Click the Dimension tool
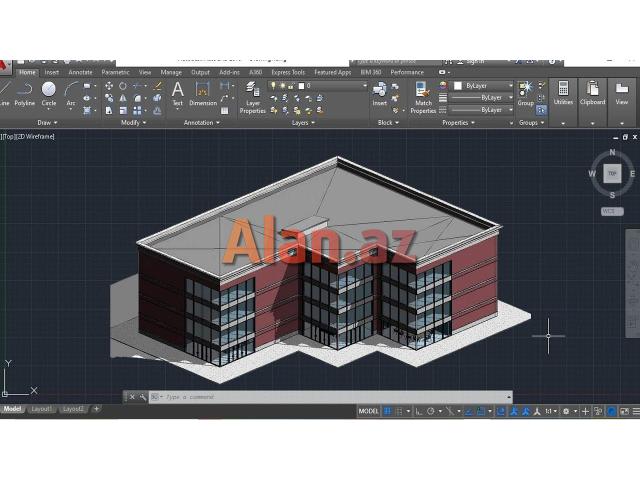Viewport: 640px width, 480px height. 203,93
